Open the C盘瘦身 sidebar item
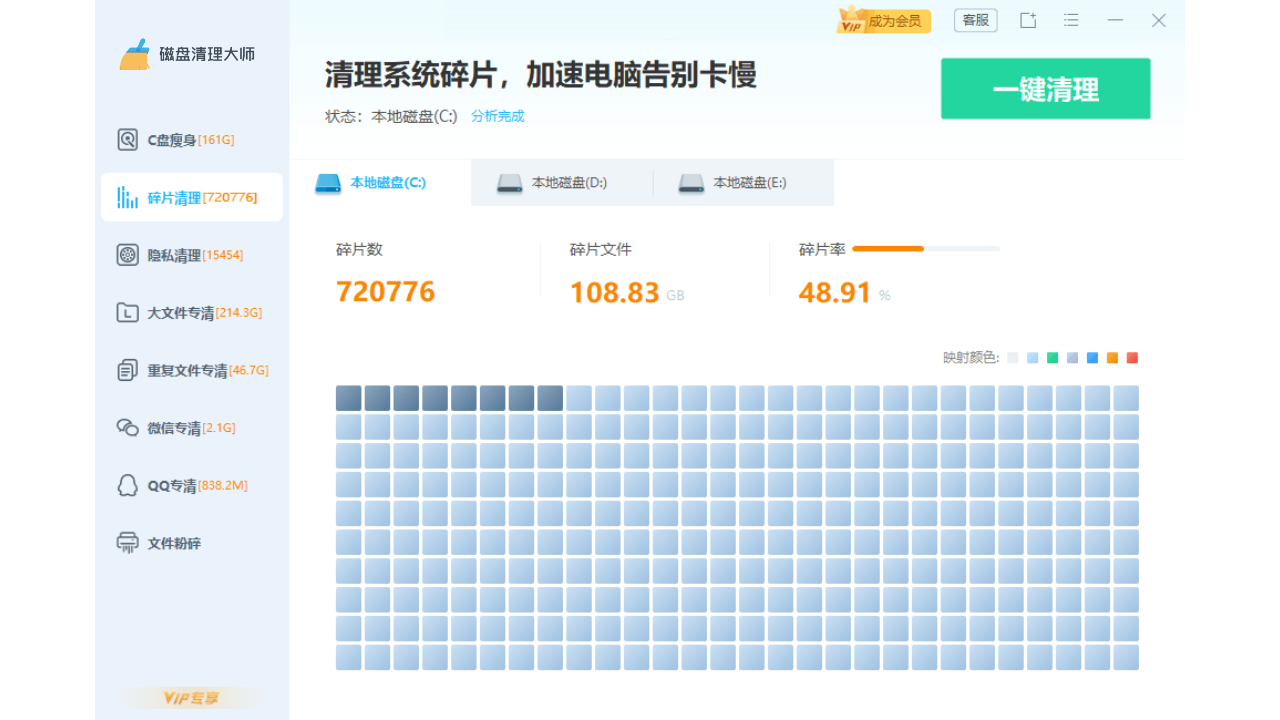Screen dimensions: 1280x720 [x=191, y=140]
